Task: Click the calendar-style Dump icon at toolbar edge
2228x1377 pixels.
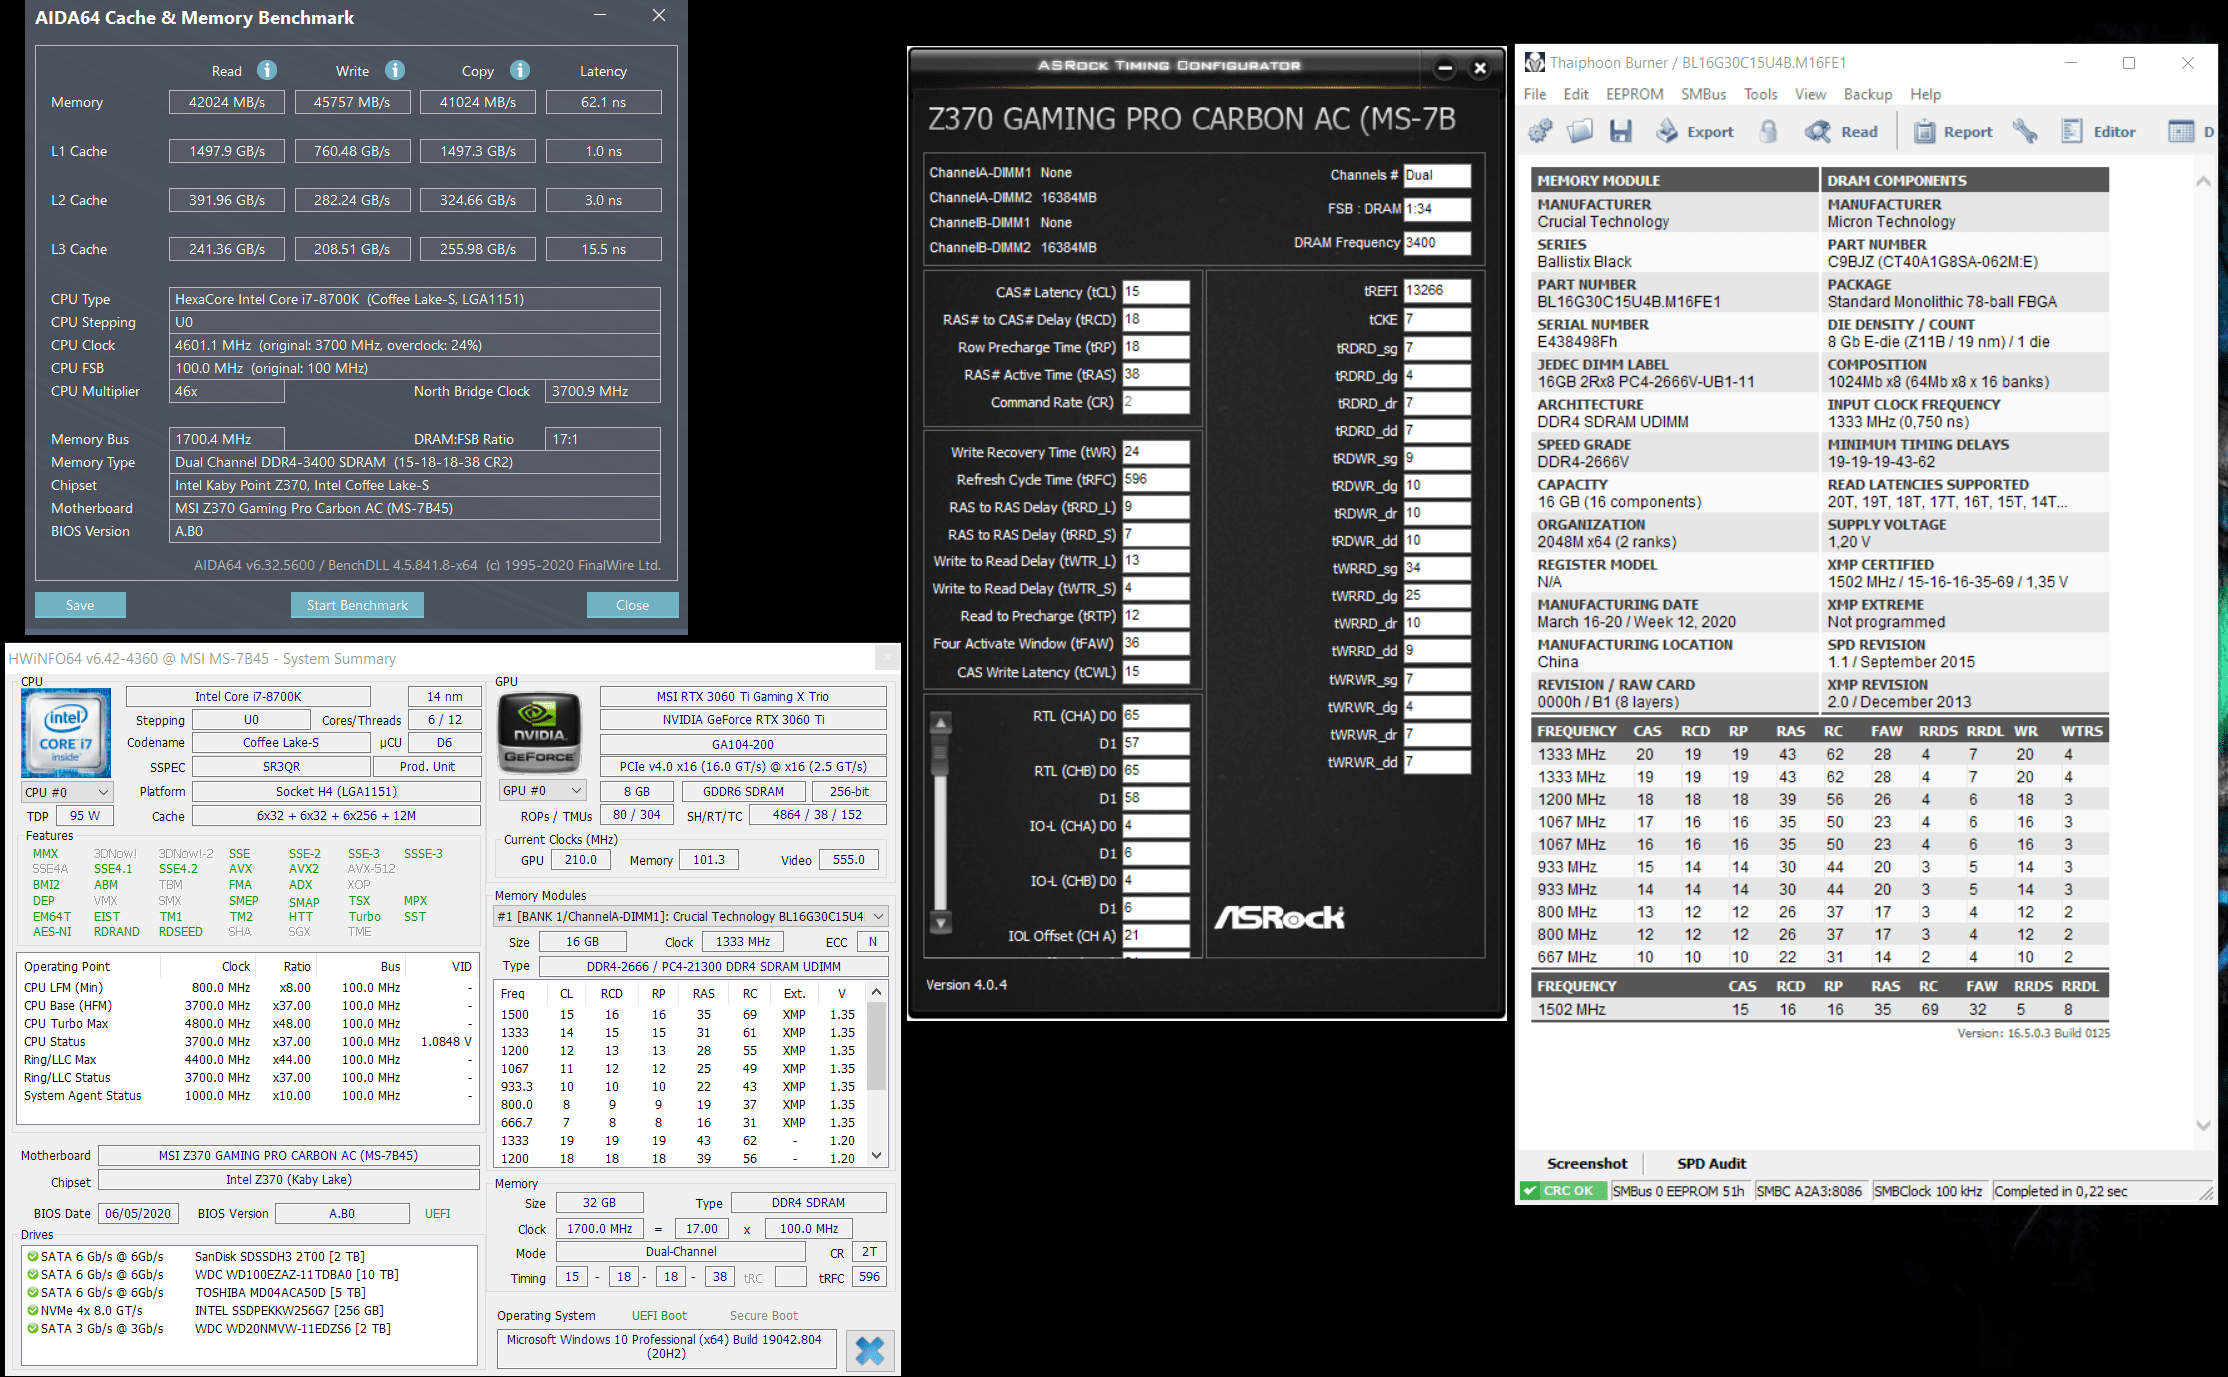Action: click(2181, 131)
